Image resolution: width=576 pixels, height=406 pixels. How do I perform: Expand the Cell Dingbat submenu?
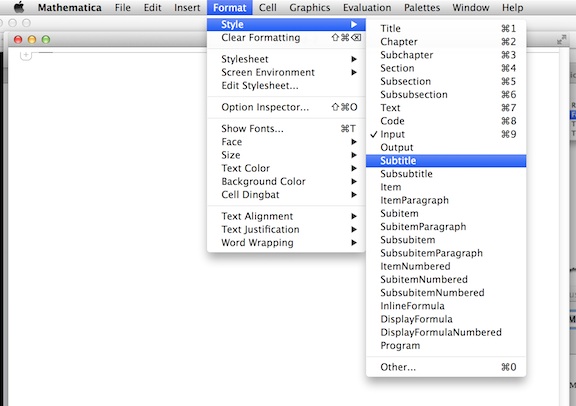point(286,195)
